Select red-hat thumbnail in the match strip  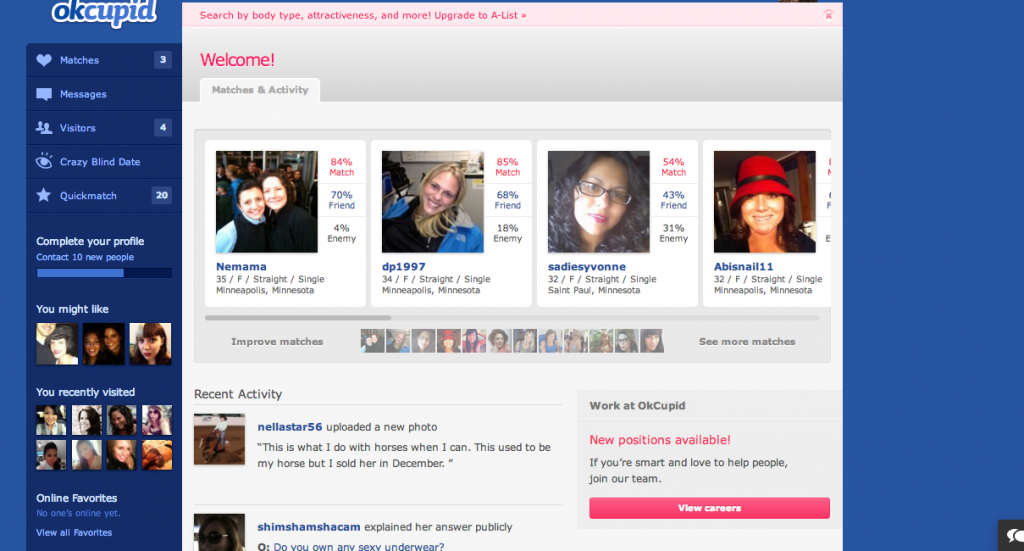[x=449, y=341]
